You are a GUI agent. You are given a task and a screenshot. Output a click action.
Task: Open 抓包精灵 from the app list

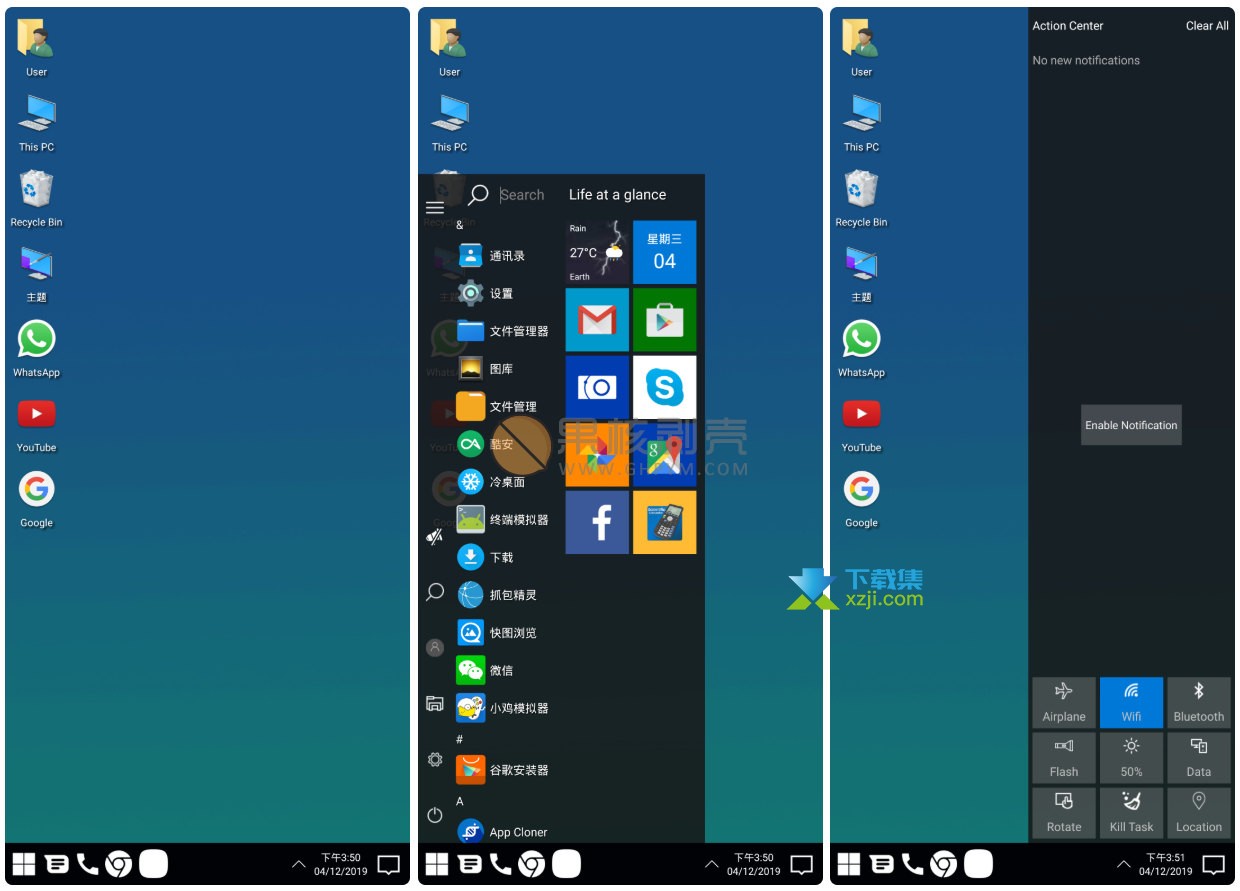pos(498,595)
